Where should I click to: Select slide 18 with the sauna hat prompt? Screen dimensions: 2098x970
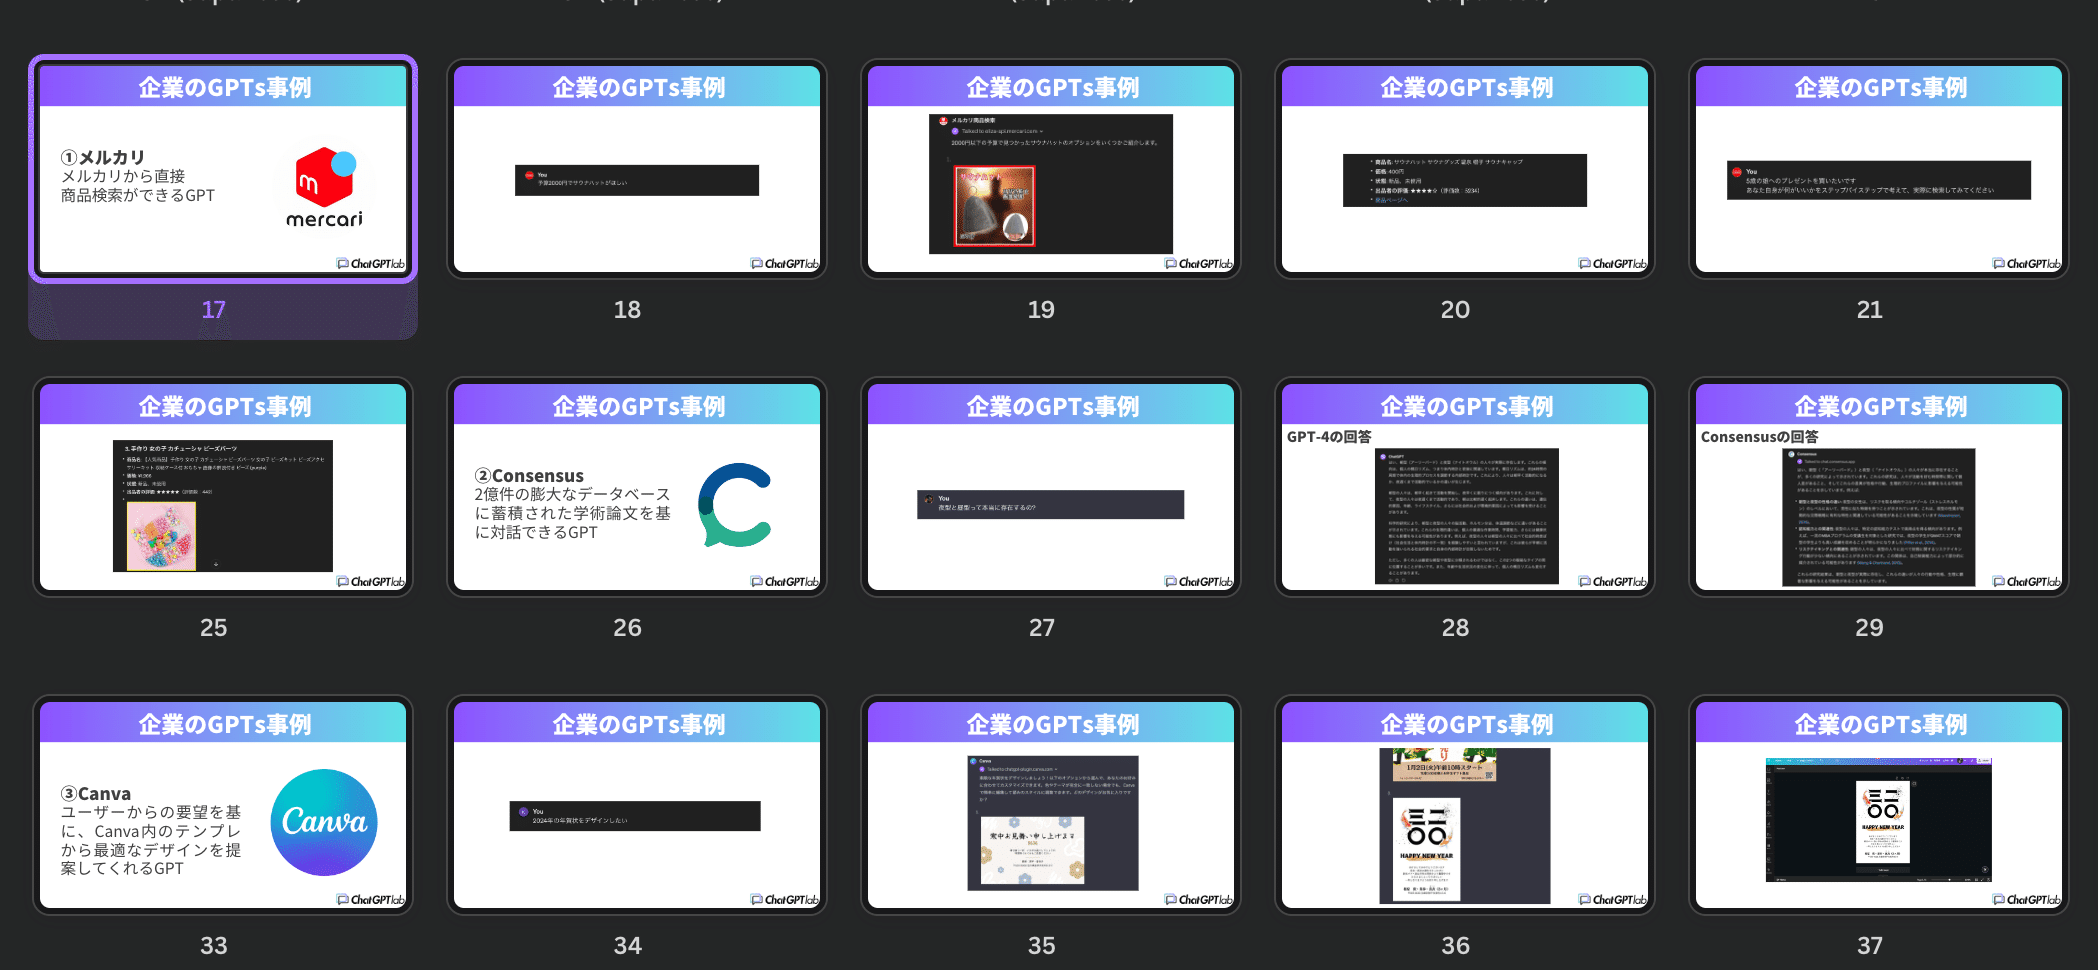pyautogui.click(x=637, y=169)
